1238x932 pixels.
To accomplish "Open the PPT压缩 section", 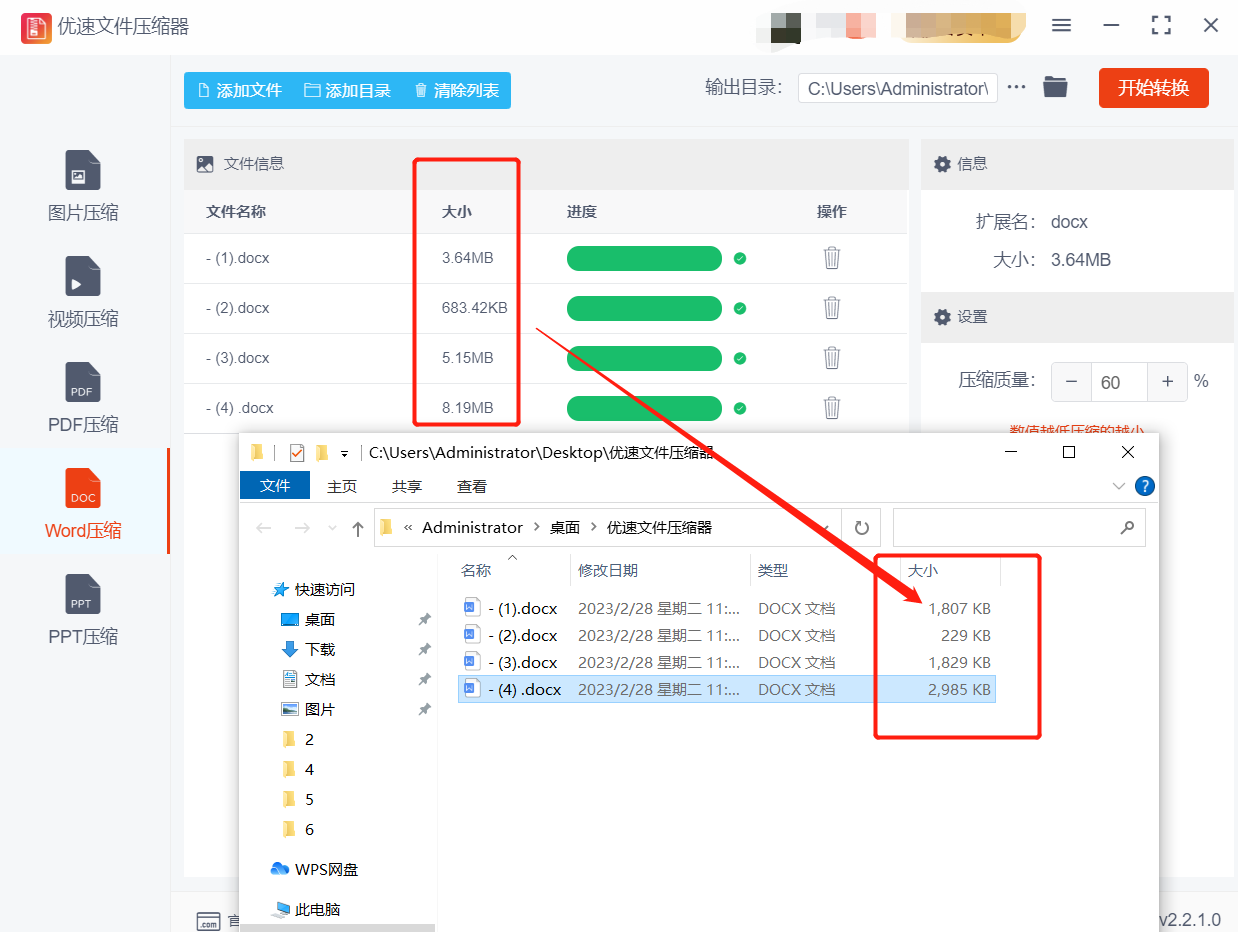I will coord(83,609).
